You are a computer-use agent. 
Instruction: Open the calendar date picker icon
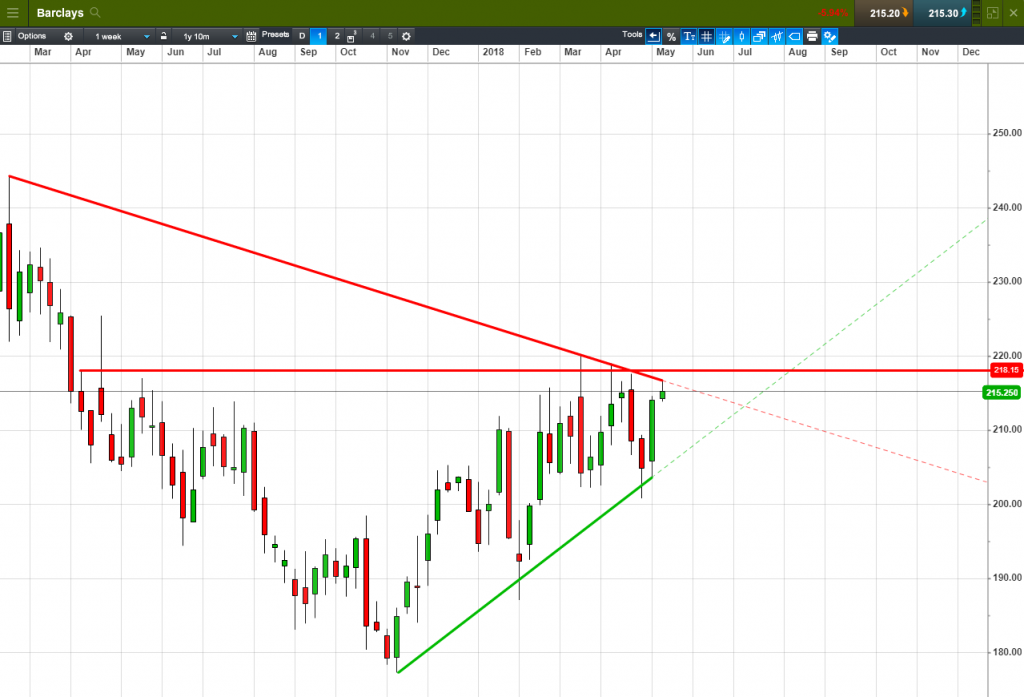click(x=251, y=37)
